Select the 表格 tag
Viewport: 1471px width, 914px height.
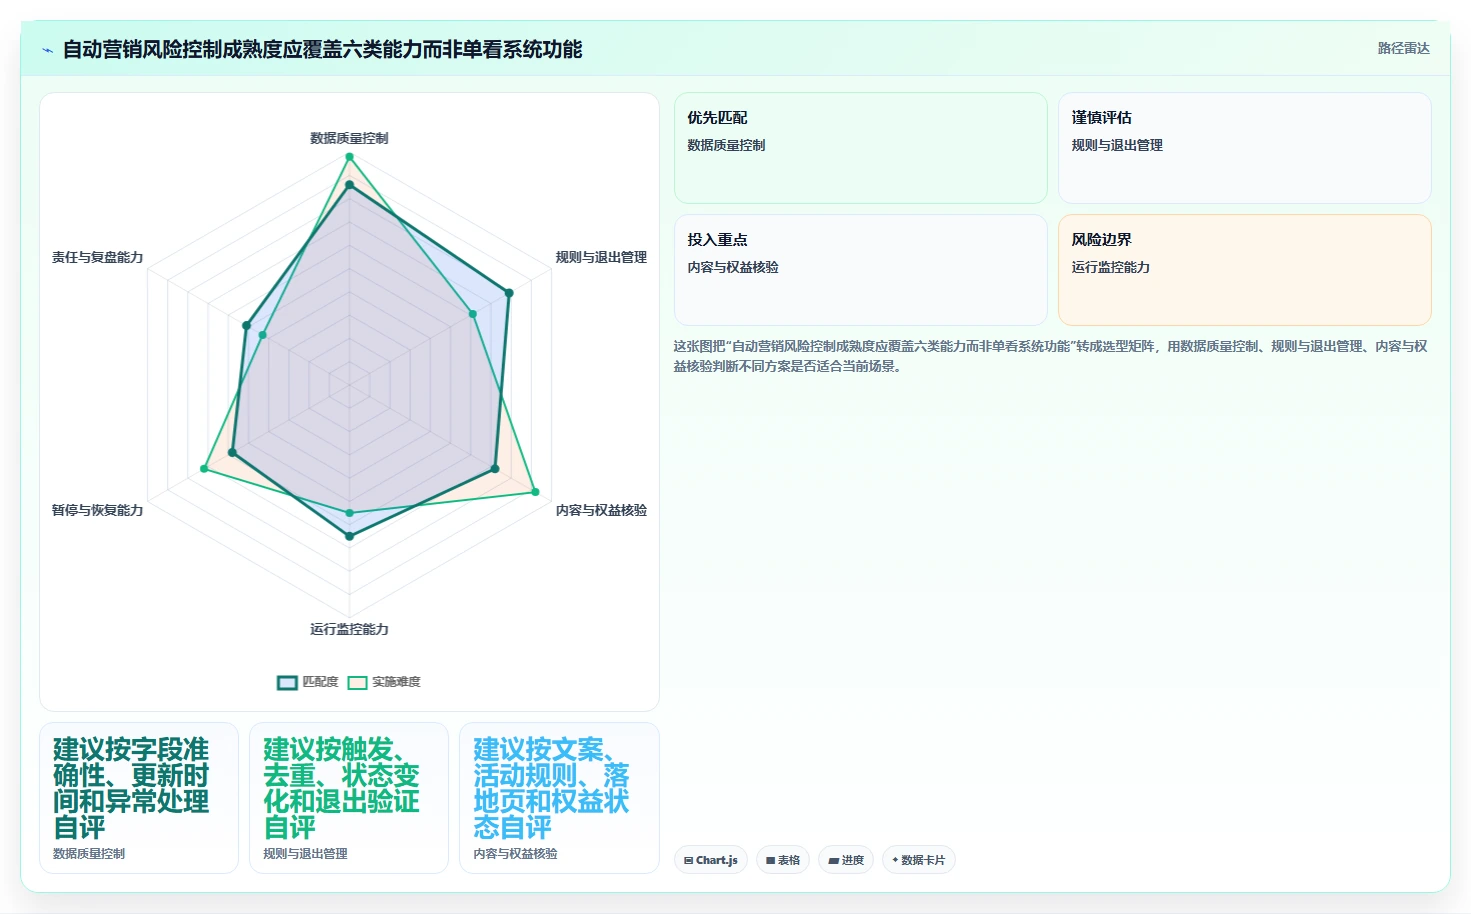point(783,860)
